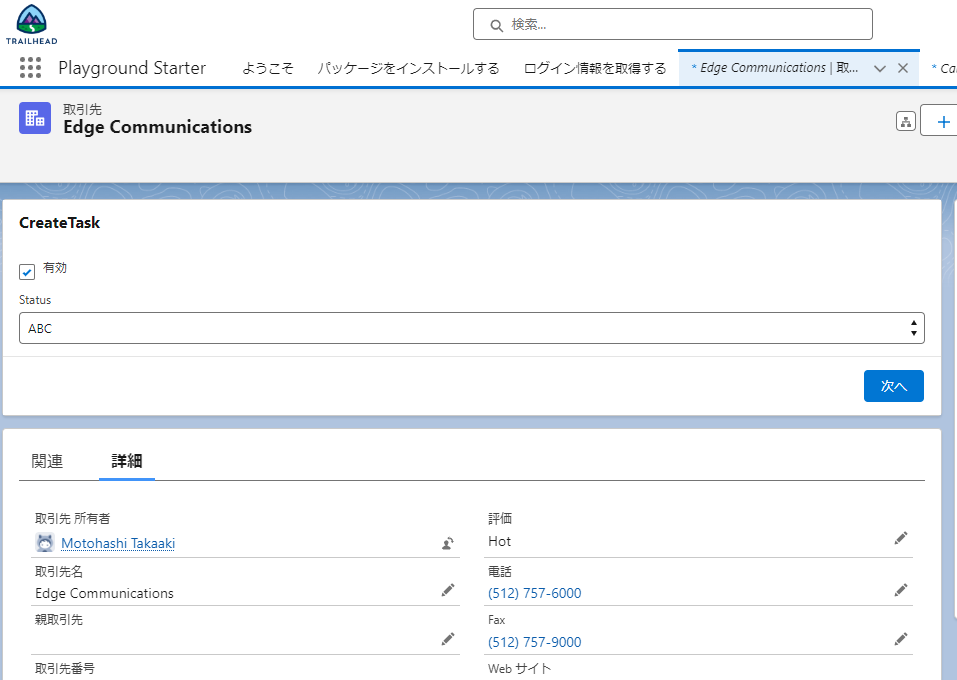Image resolution: width=957 pixels, height=680 pixels.
Task: Open パッケージをインストールする tab
Action: [x=408, y=68]
